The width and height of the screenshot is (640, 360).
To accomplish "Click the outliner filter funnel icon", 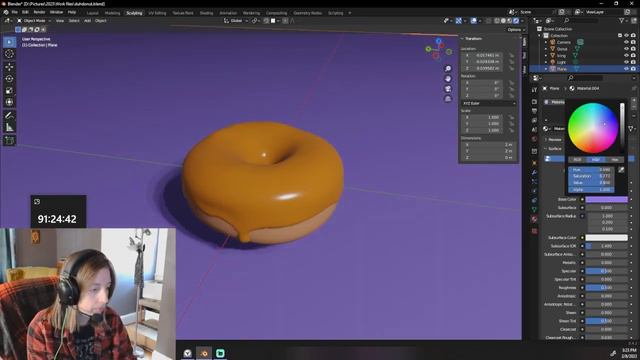I will pyautogui.click(x=622, y=20).
